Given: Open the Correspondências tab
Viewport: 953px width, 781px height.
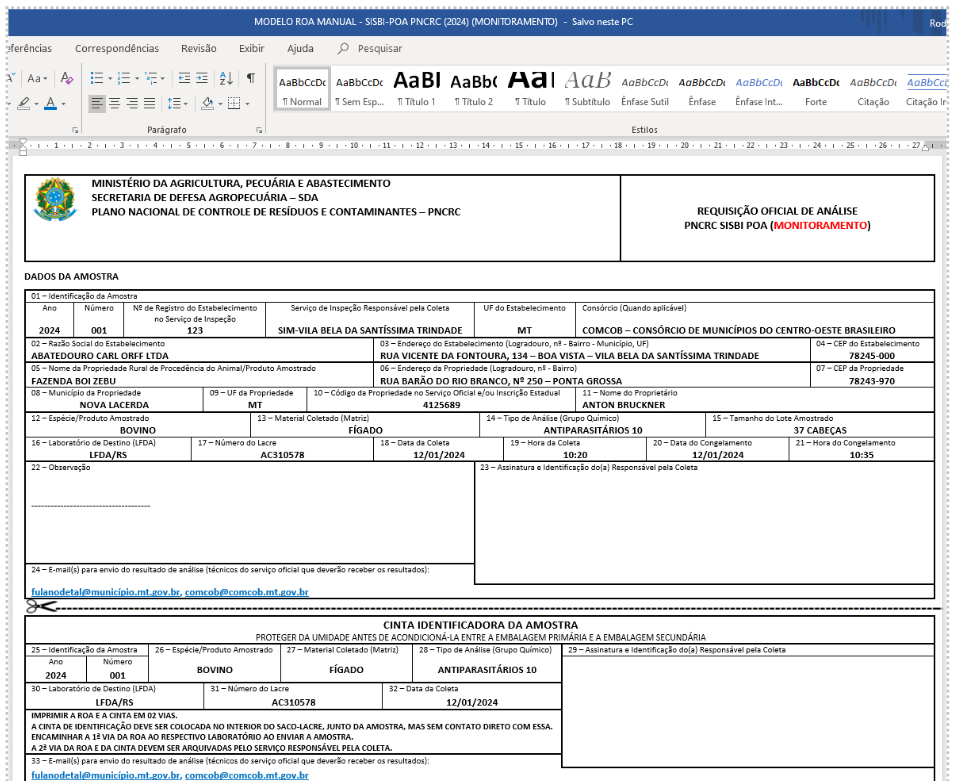Looking at the screenshot, I should coord(117,48).
